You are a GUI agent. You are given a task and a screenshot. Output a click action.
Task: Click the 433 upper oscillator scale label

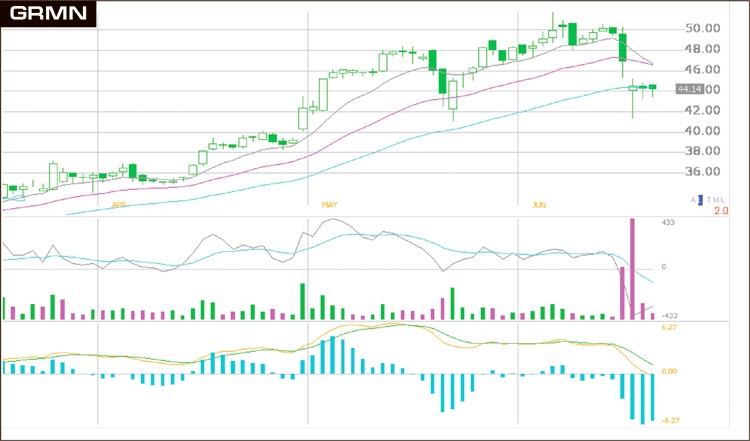coord(669,223)
